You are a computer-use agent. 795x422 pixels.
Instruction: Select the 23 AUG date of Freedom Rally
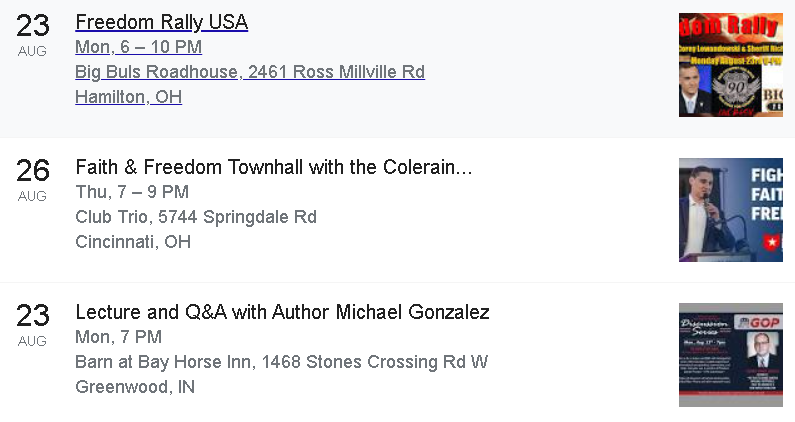(32, 34)
